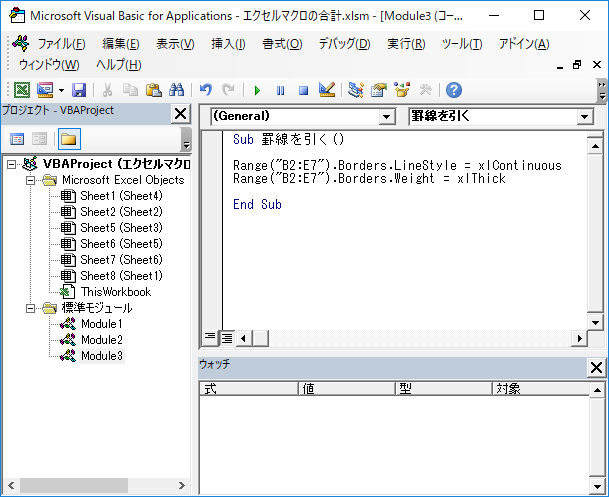Click code editor horizontal scroll left arrow

[244, 338]
